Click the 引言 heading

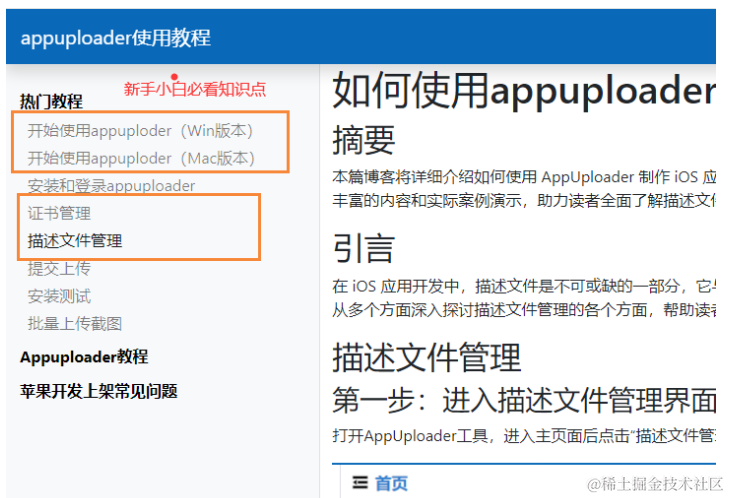tap(364, 248)
